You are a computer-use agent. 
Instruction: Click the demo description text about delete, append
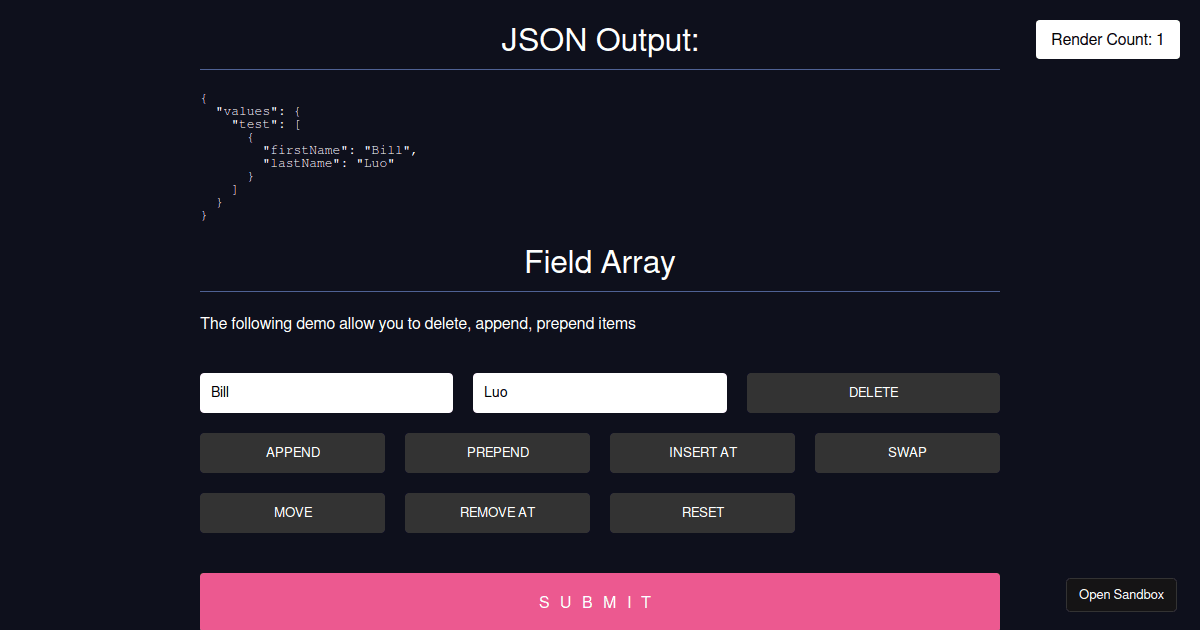418,324
